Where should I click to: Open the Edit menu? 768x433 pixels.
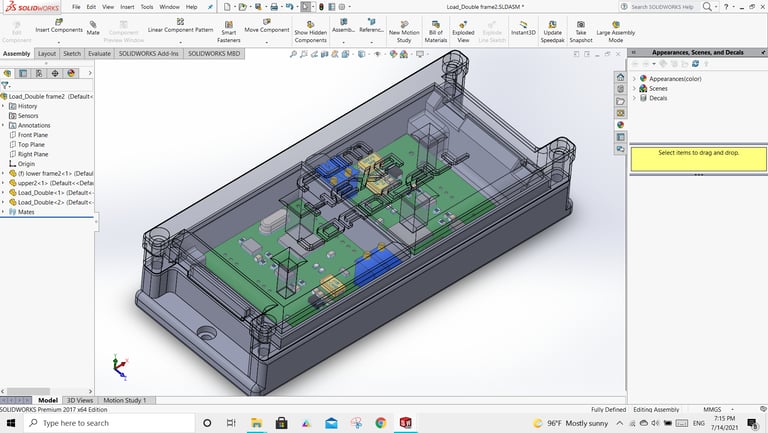point(91,7)
